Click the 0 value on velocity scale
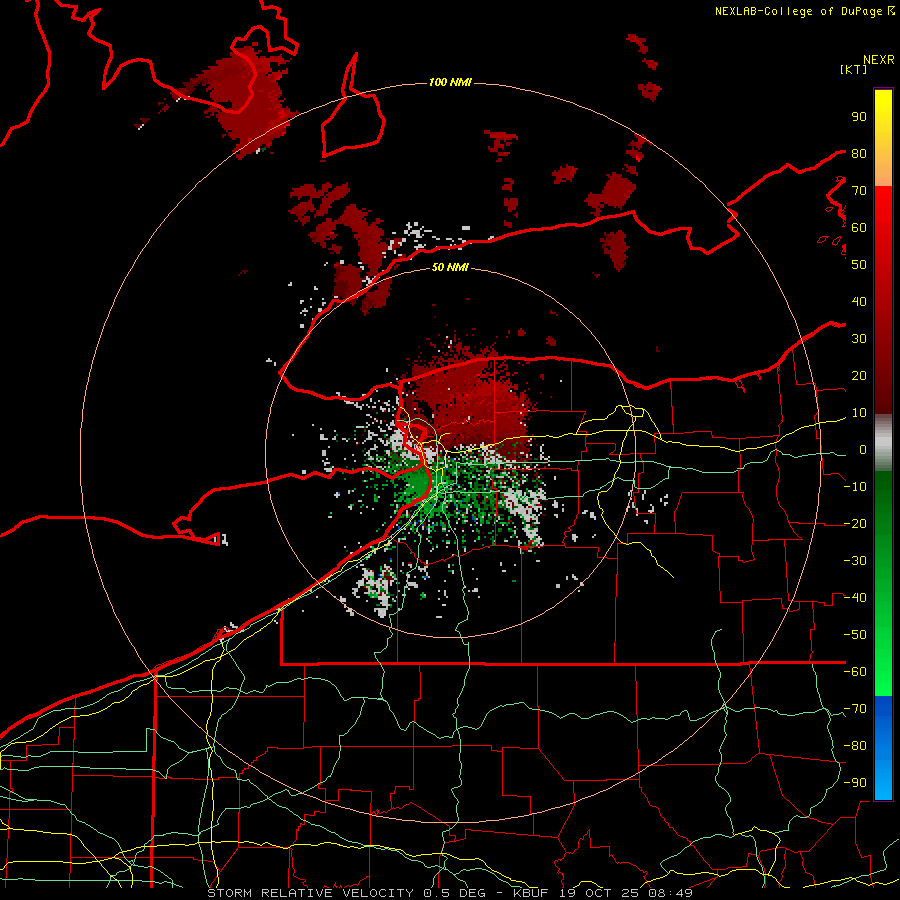The width and height of the screenshot is (900, 900). pyautogui.click(x=863, y=449)
